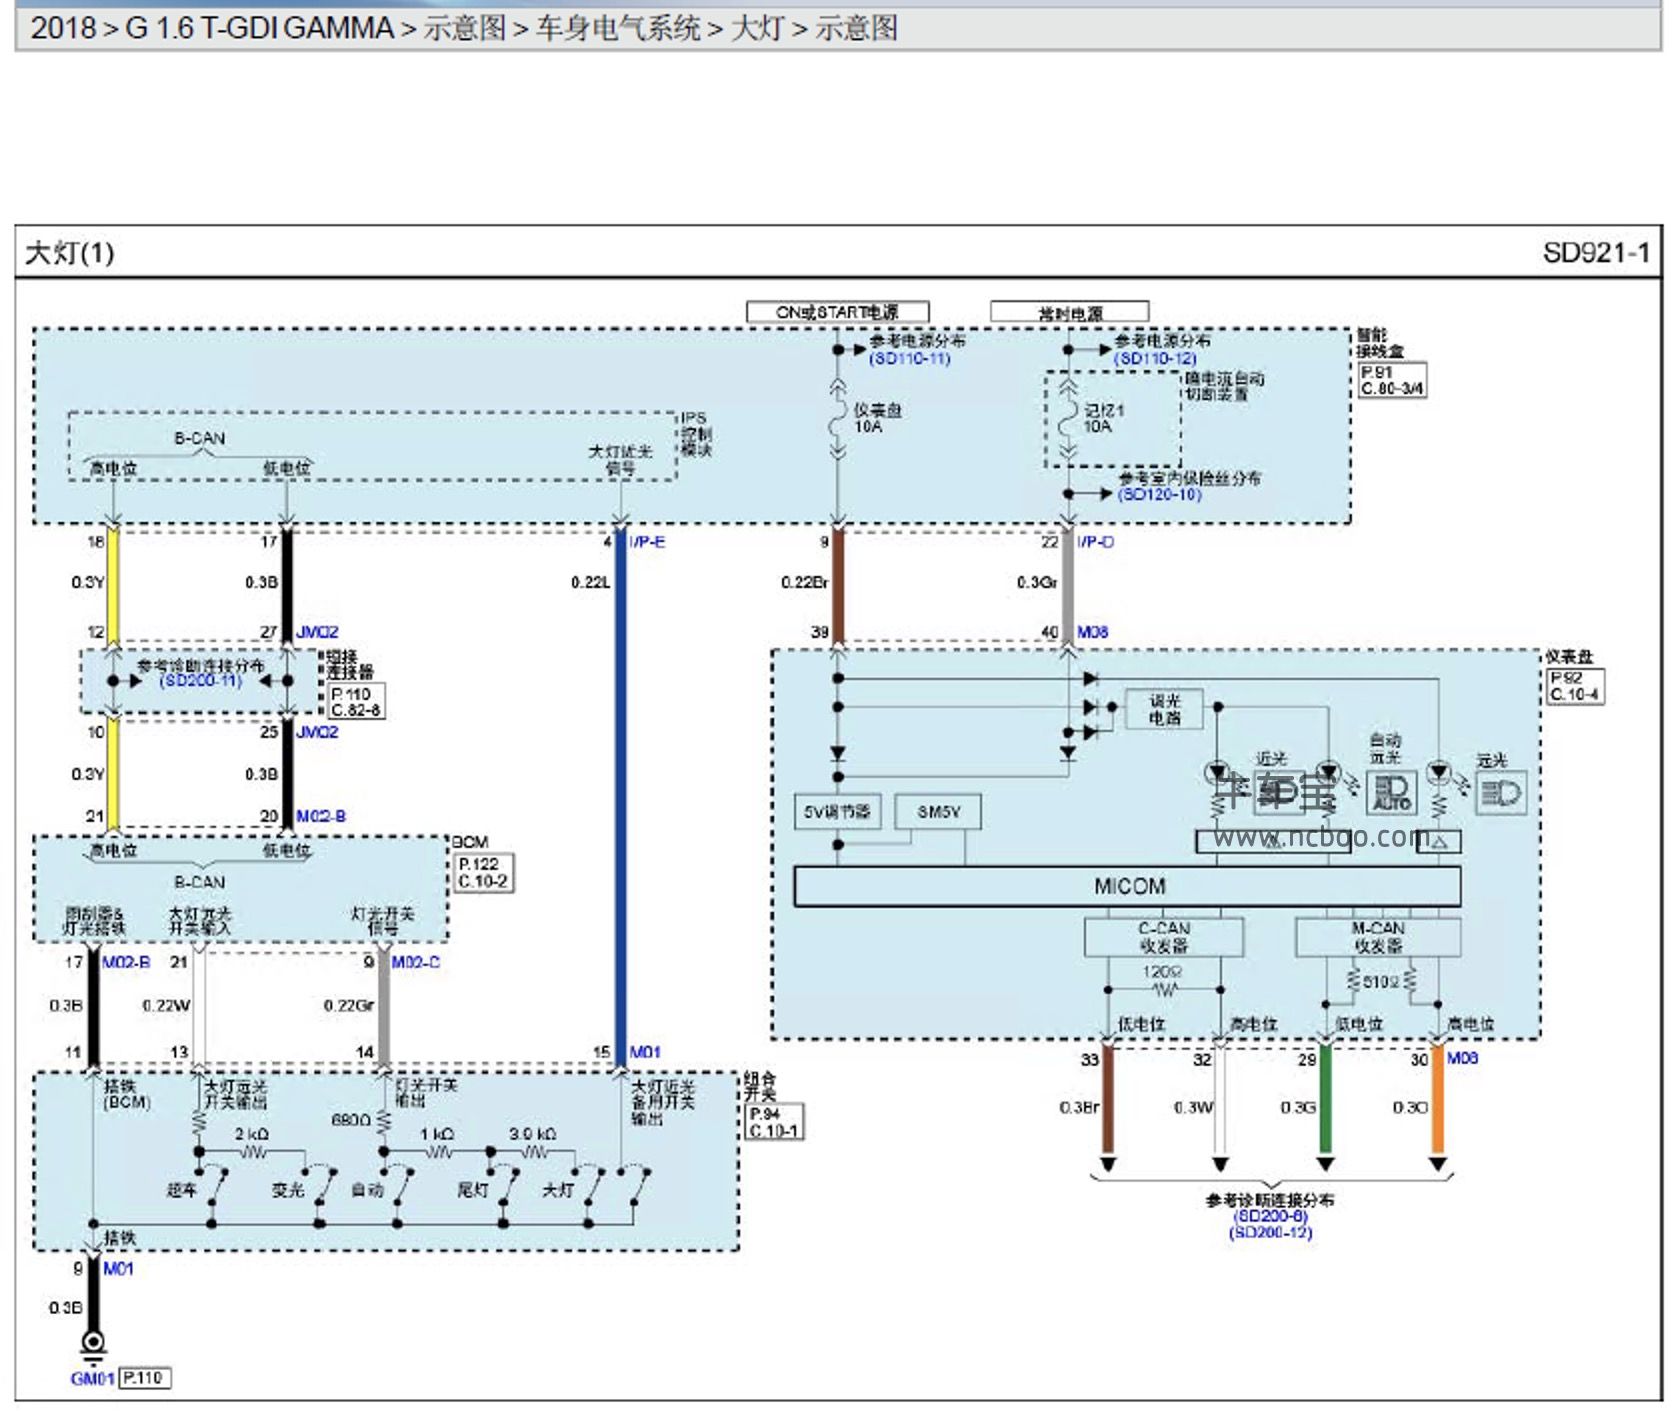Viewport: 1680px width, 1414px height.
Task: Click the 变光 dimmer switch label
Action: pyautogui.click(x=287, y=1190)
